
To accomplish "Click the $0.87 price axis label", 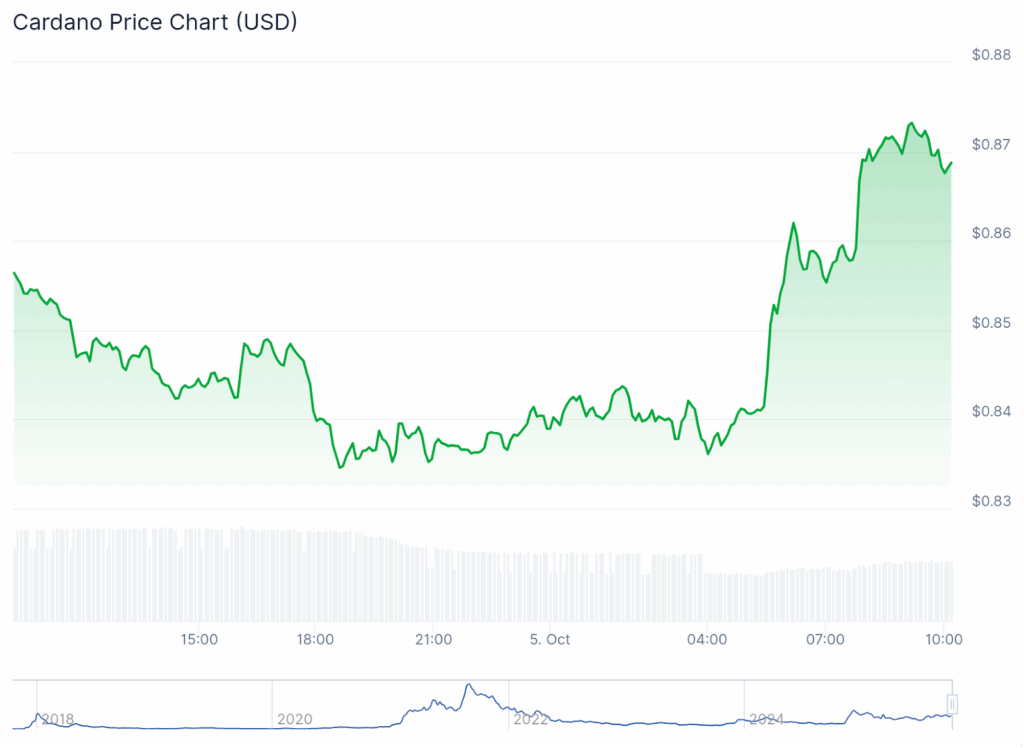I will coord(991,144).
